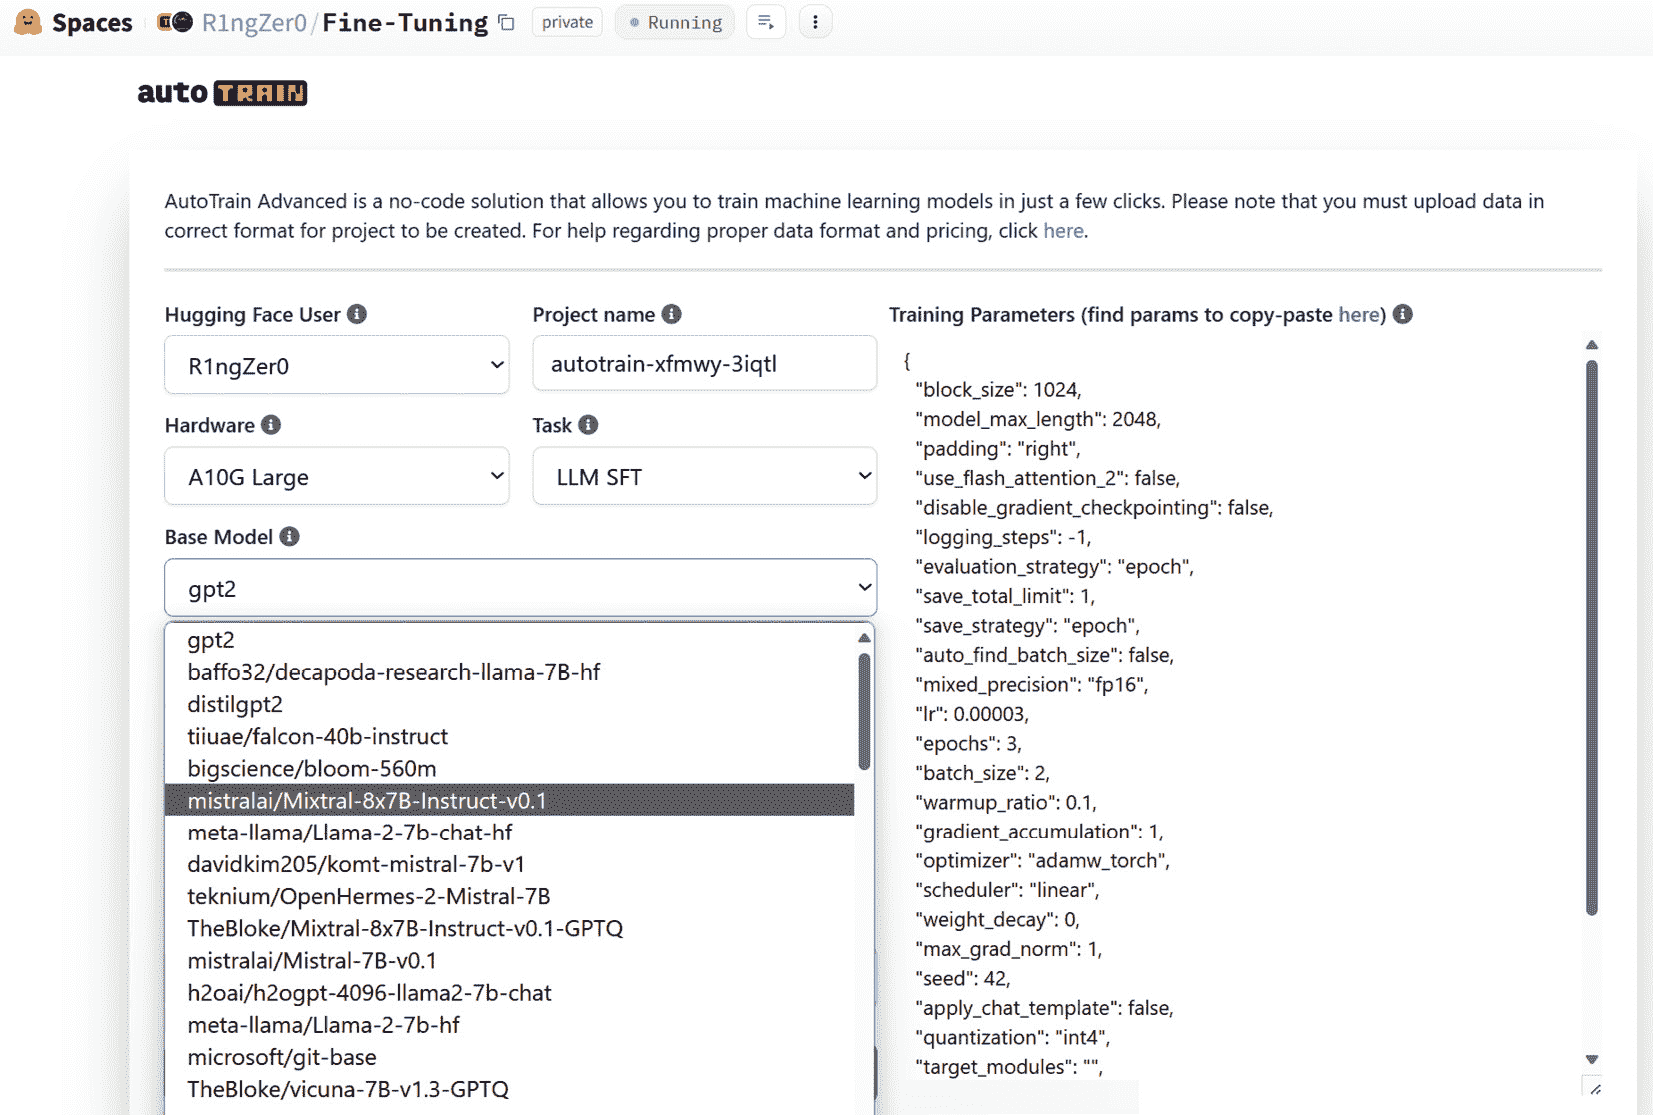Click the "seed": 42 line
Viewport: 1653px width, 1115px height.
click(963, 979)
